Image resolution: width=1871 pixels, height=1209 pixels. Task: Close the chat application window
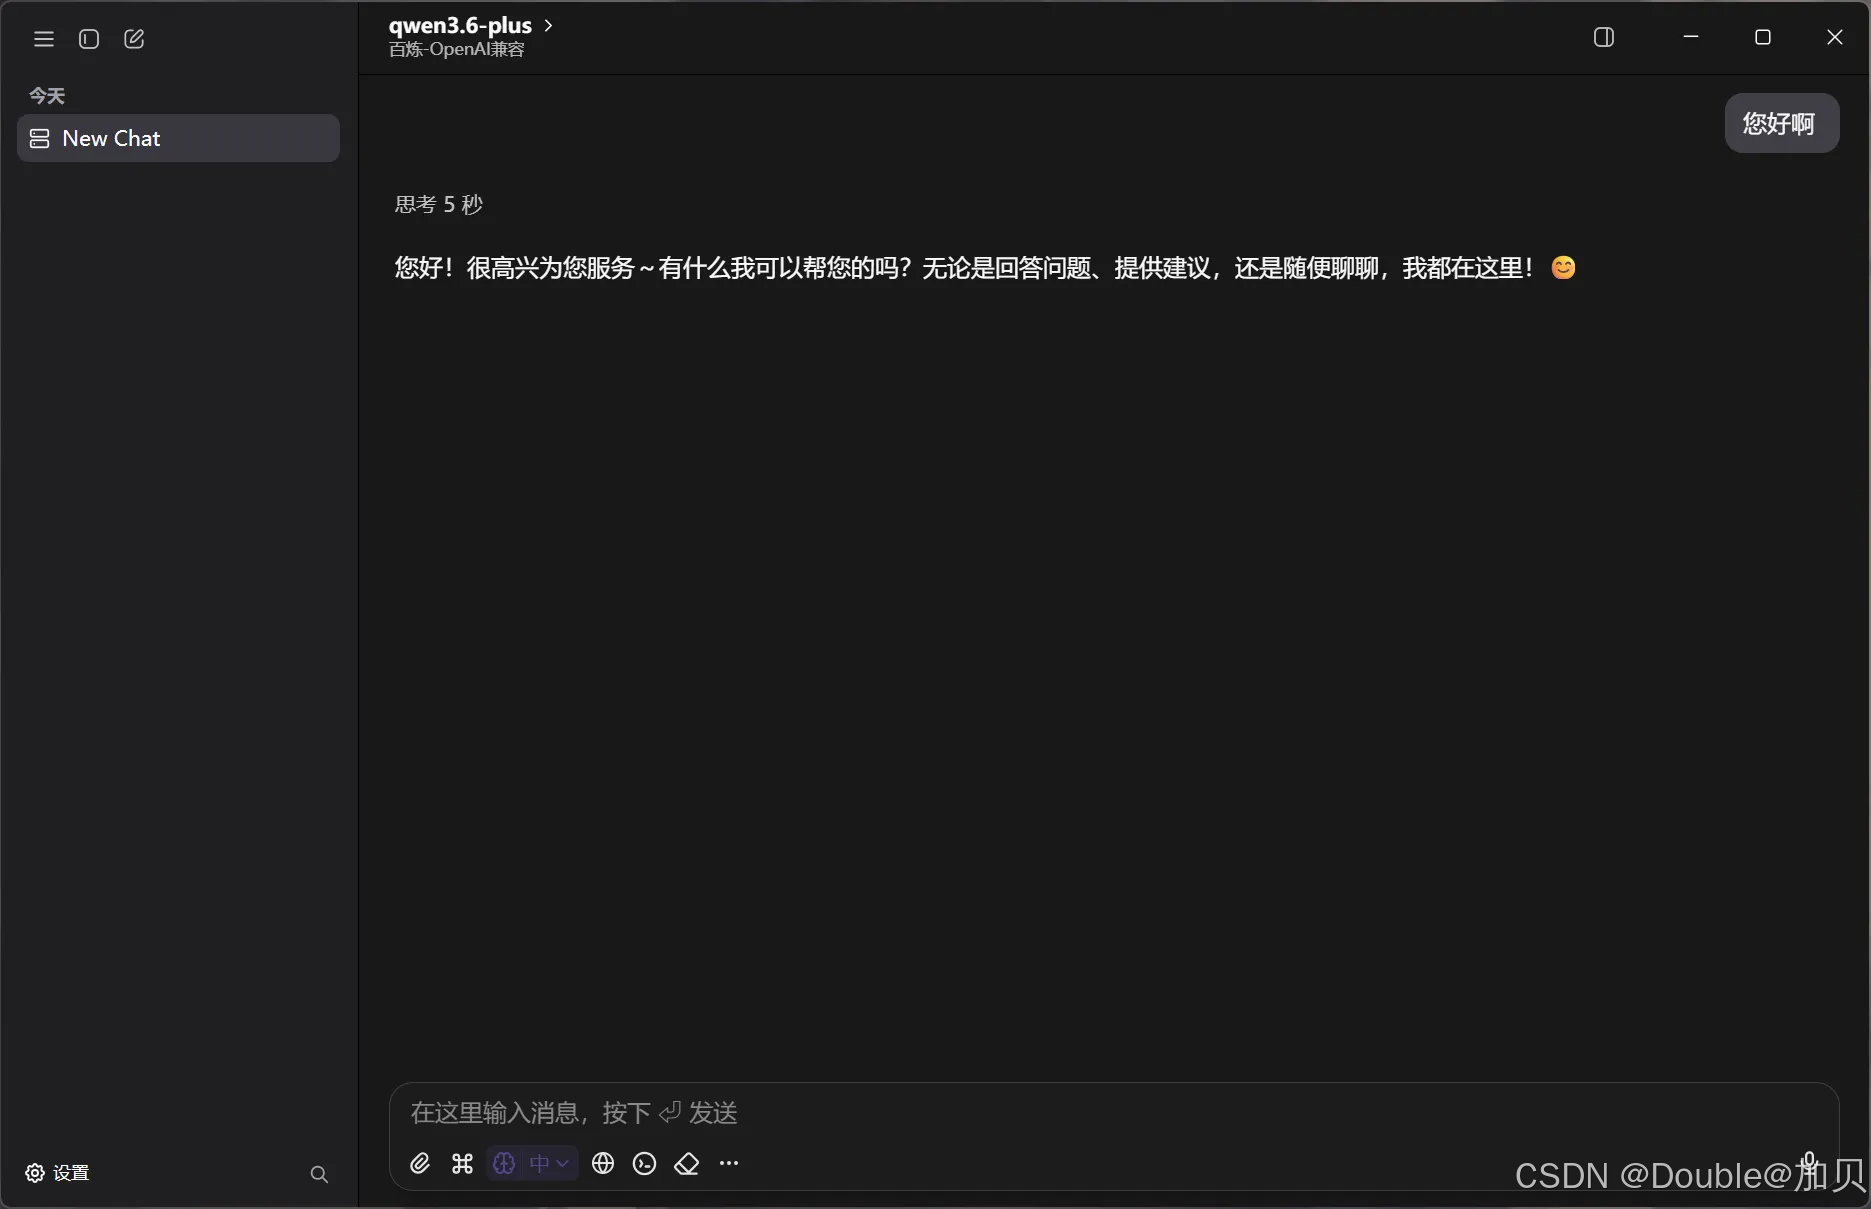point(1835,37)
